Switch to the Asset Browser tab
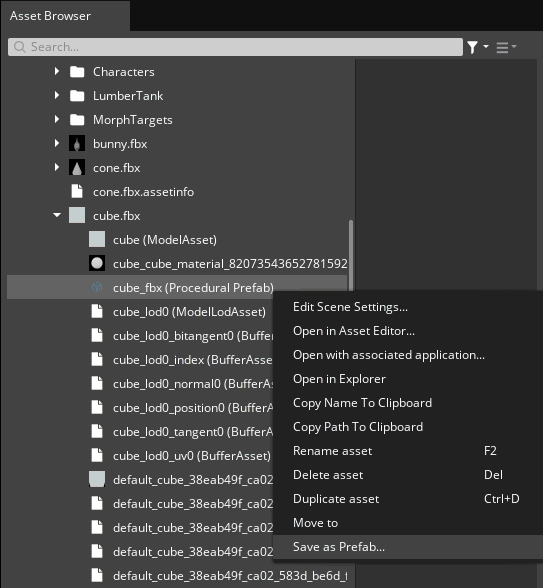This screenshot has height=588, width=543. (50, 16)
